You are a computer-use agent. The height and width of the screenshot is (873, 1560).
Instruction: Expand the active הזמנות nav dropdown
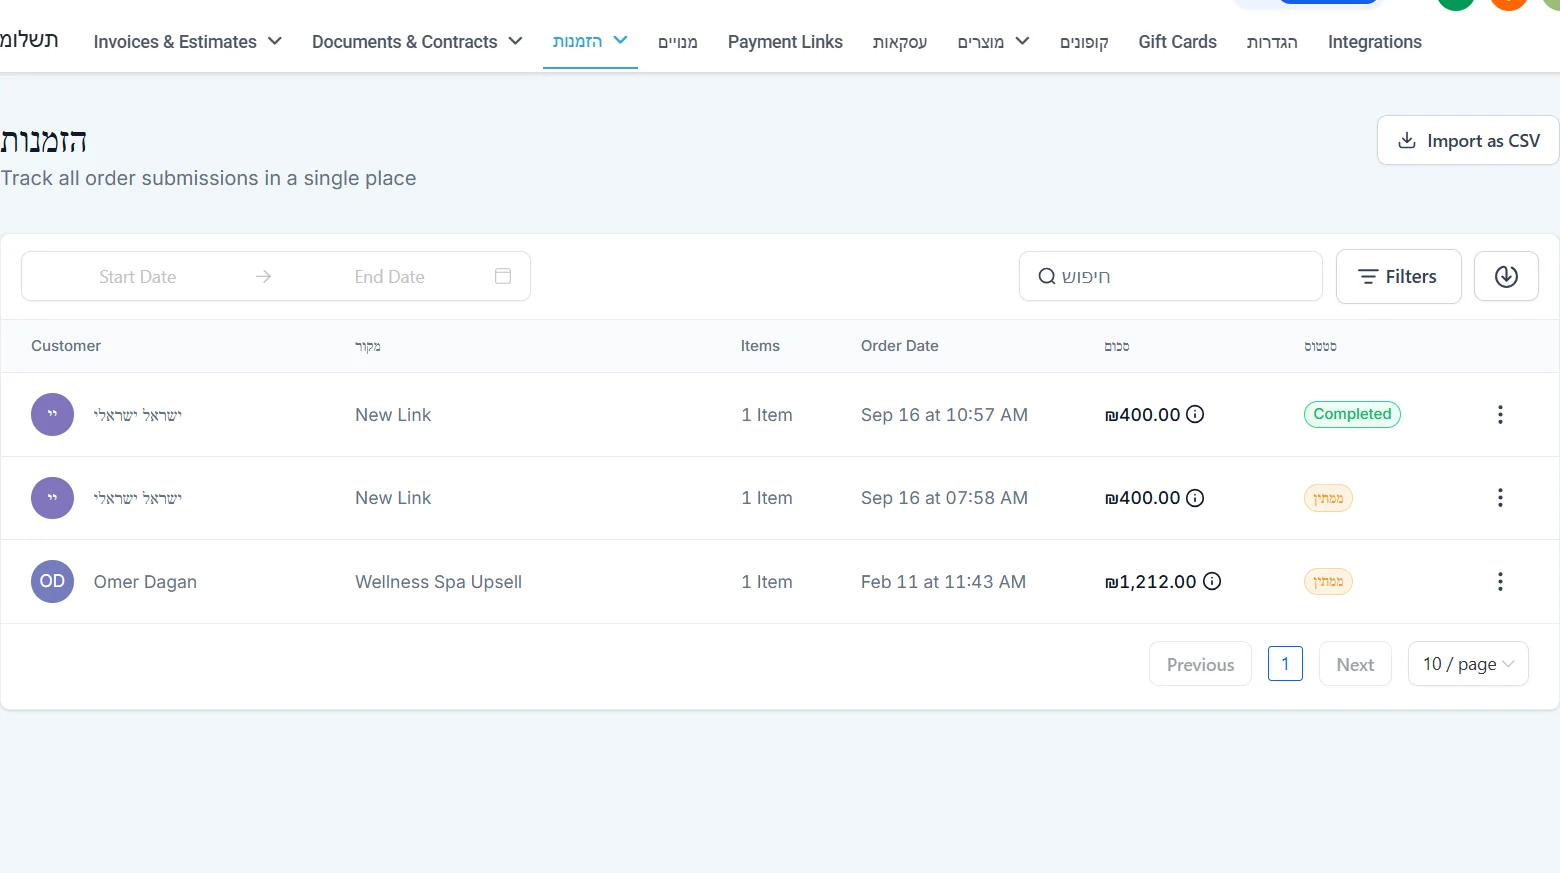click(590, 41)
